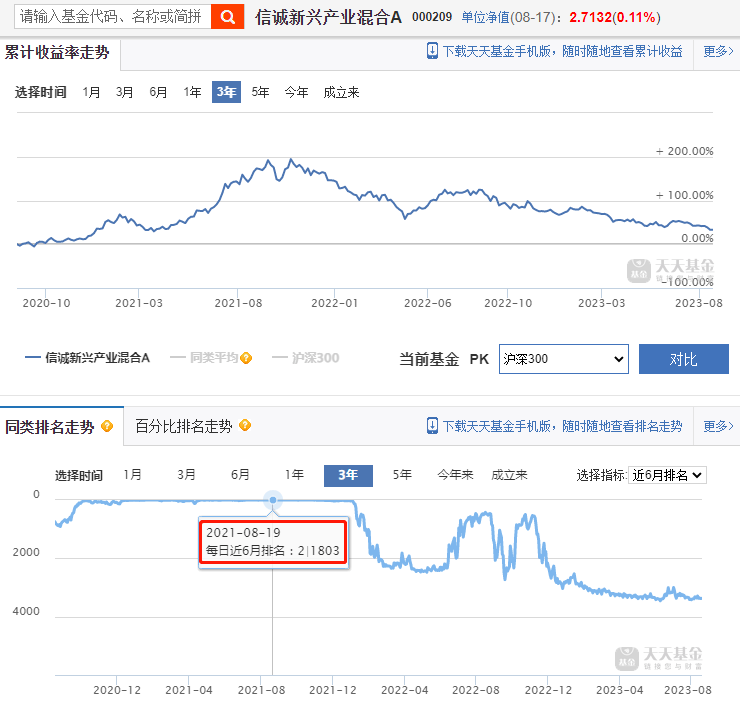Click the highlighted 2021-08-19 point on ranking chart
The width and height of the screenshot is (740, 711).
tap(273, 499)
